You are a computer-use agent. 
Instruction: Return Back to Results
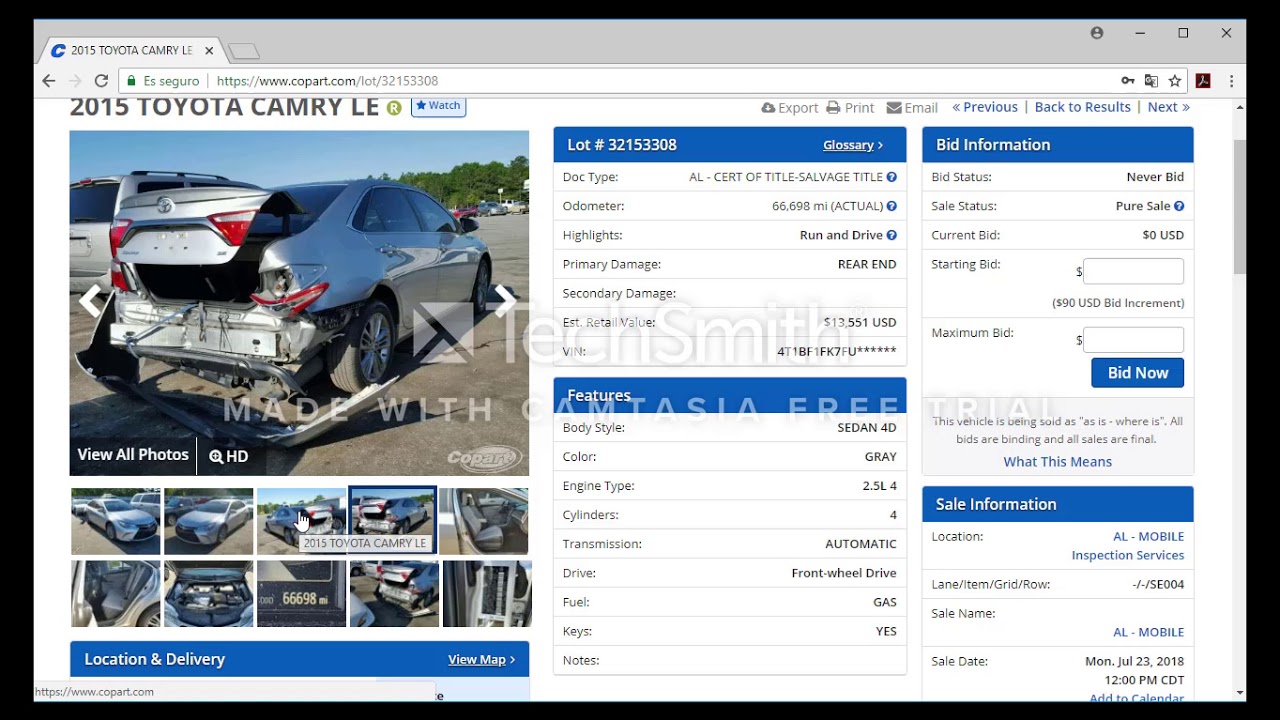click(x=1082, y=107)
